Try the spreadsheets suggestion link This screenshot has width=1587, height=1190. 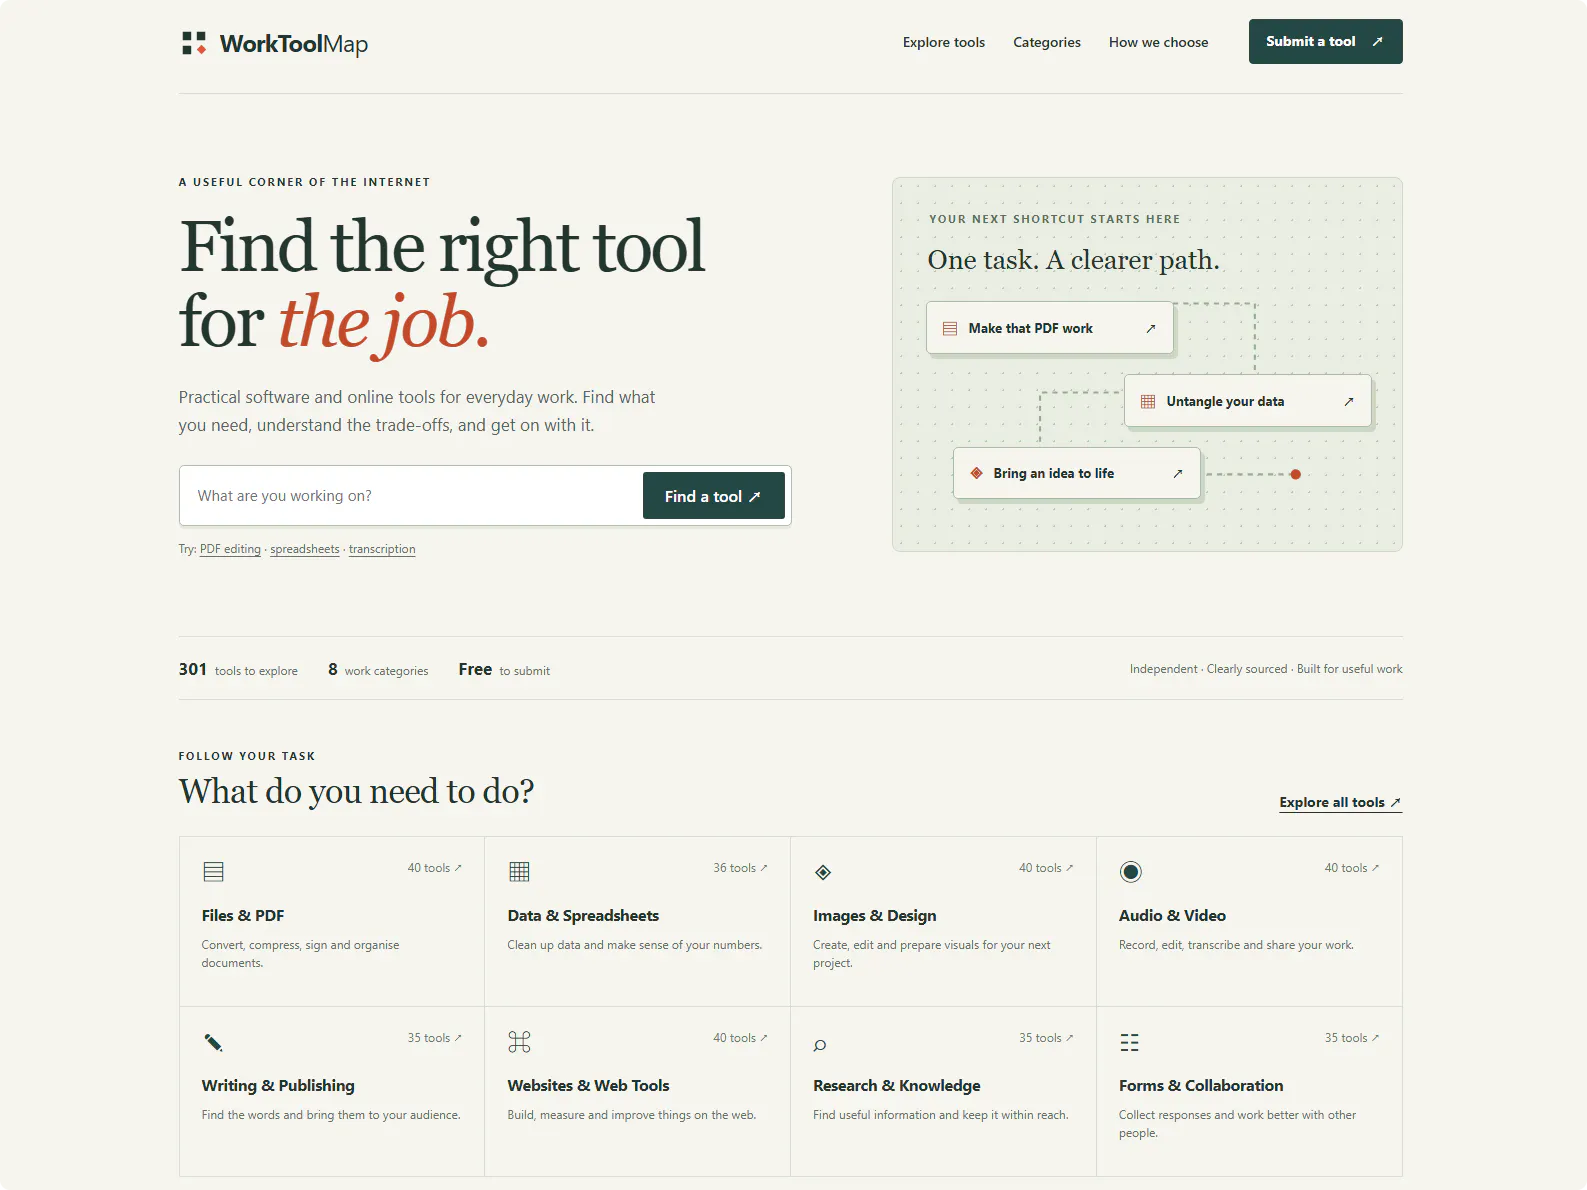(x=305, y=549)
